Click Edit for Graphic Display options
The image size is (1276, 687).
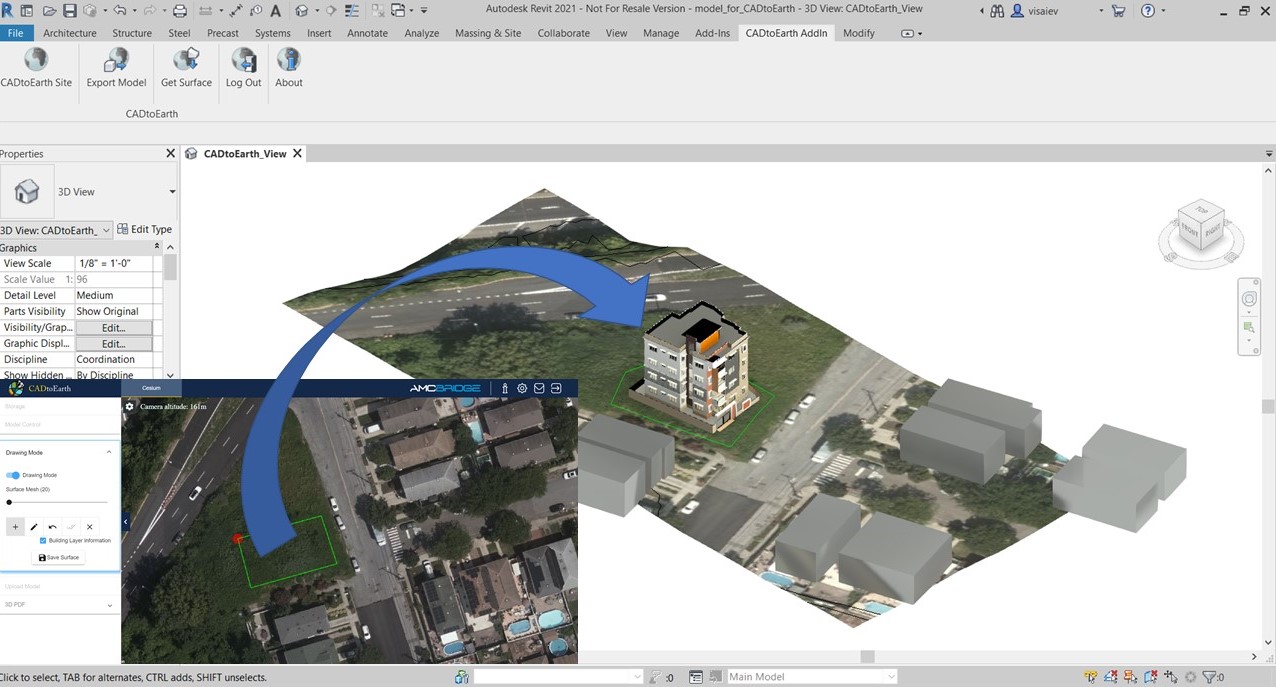tap(113, 344)
